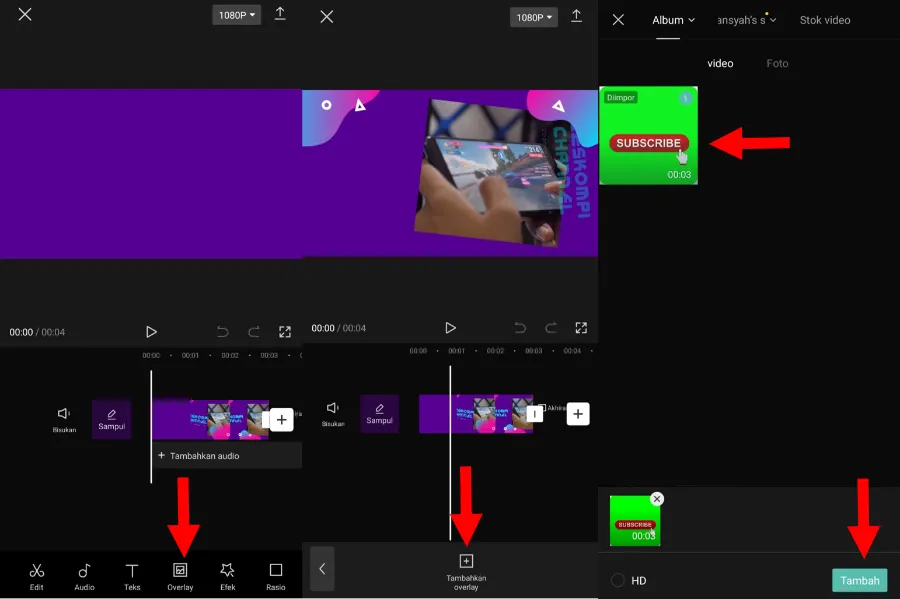
Task: Select the Foto media tab
Action: point(777,63)
